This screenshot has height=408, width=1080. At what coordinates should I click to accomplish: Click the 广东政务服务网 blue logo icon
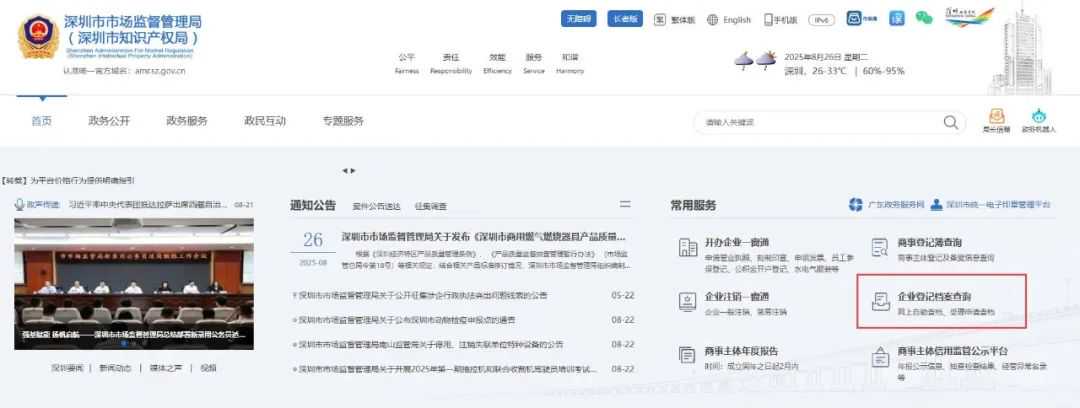coord(855,205)
